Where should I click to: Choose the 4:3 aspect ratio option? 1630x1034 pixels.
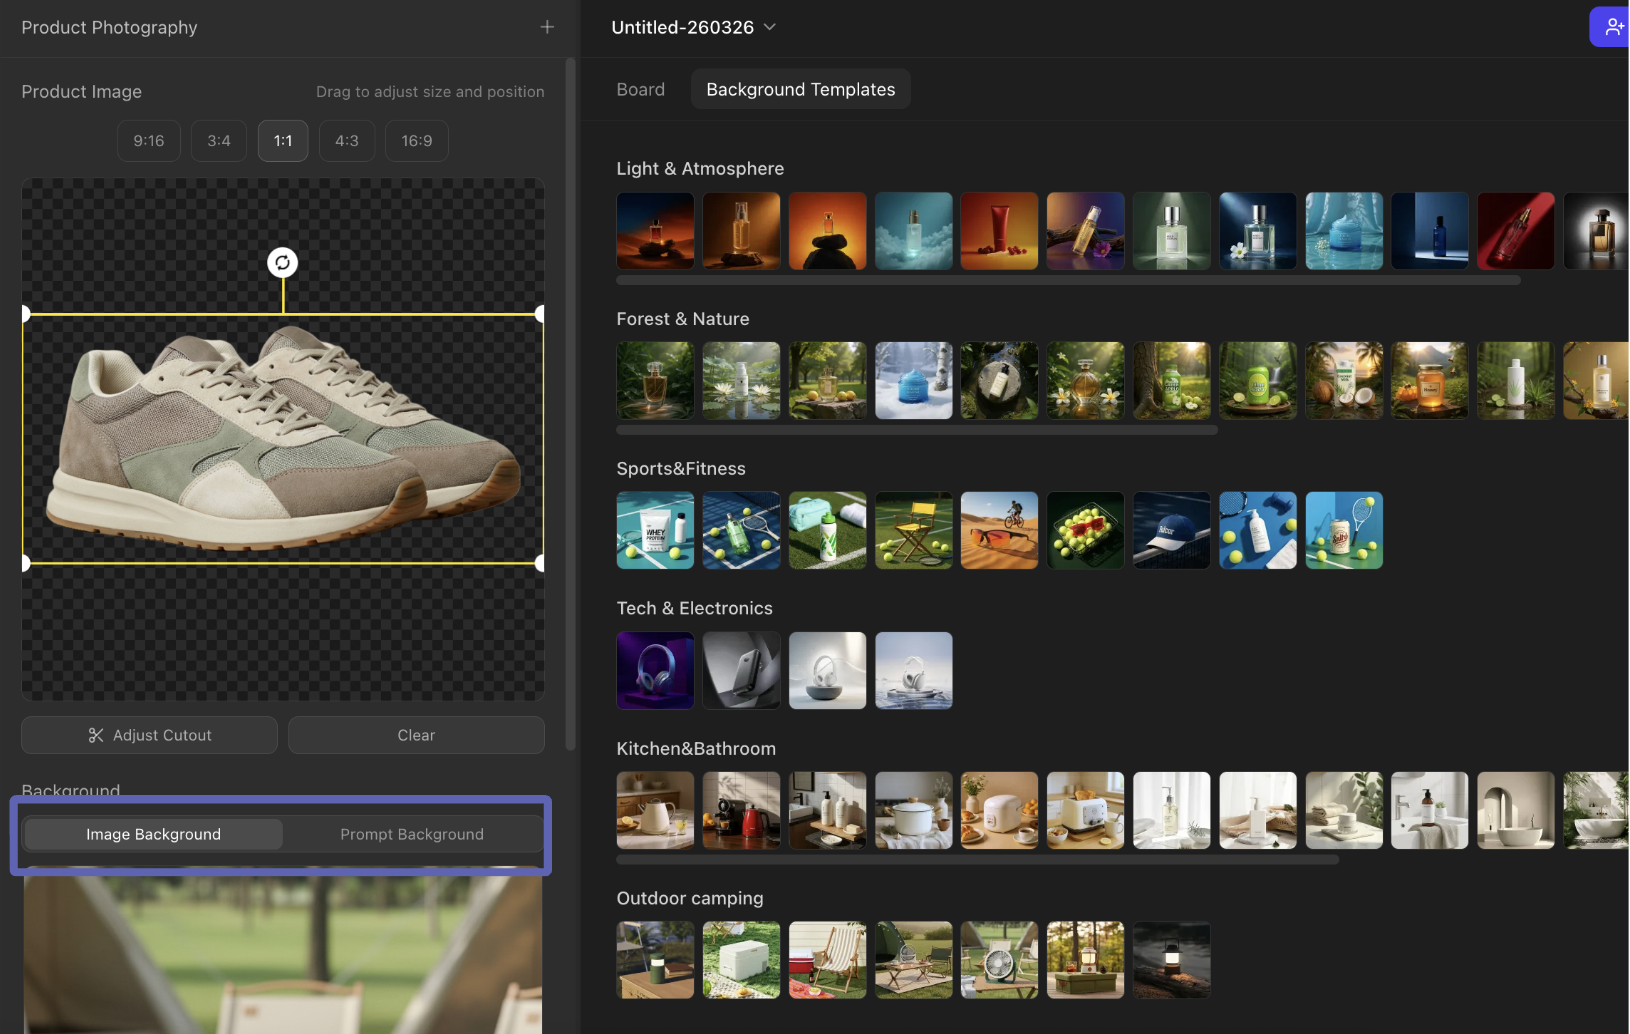point(346,141)
